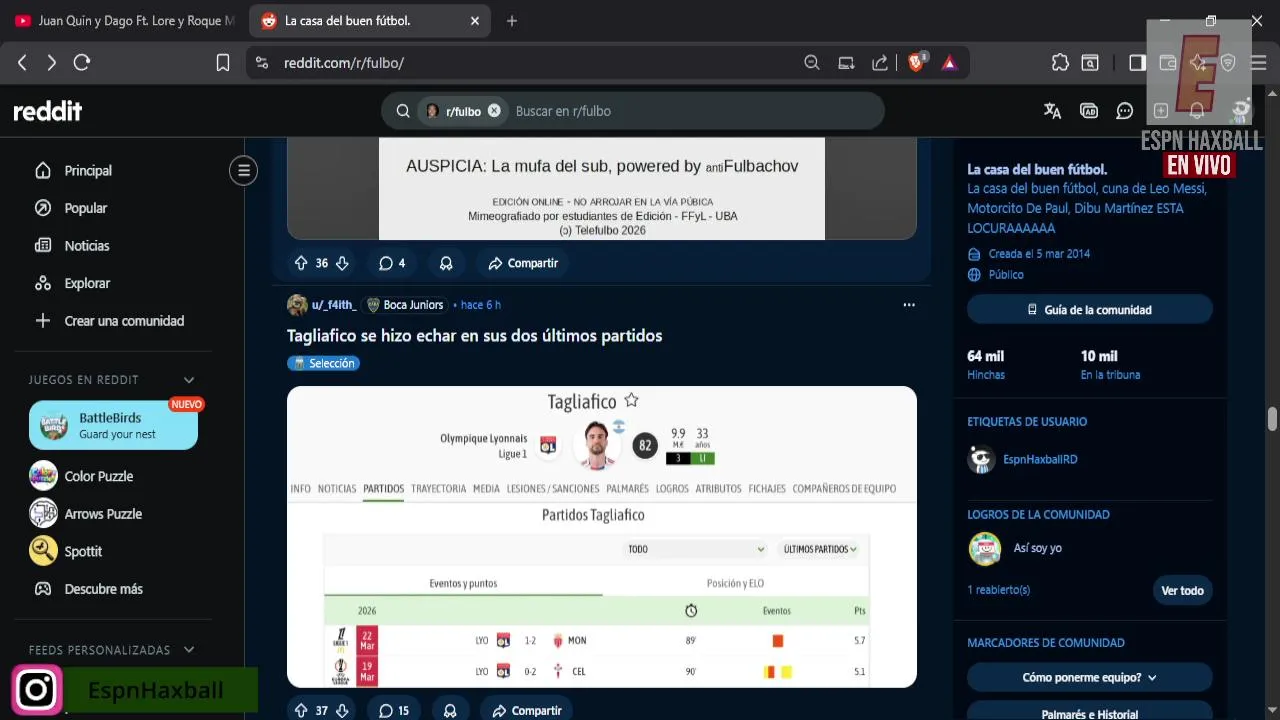Remove the r/fulbo search filter chip
Image resolution: width=1280 pixels, height=720 pixels.
(494, 111)
